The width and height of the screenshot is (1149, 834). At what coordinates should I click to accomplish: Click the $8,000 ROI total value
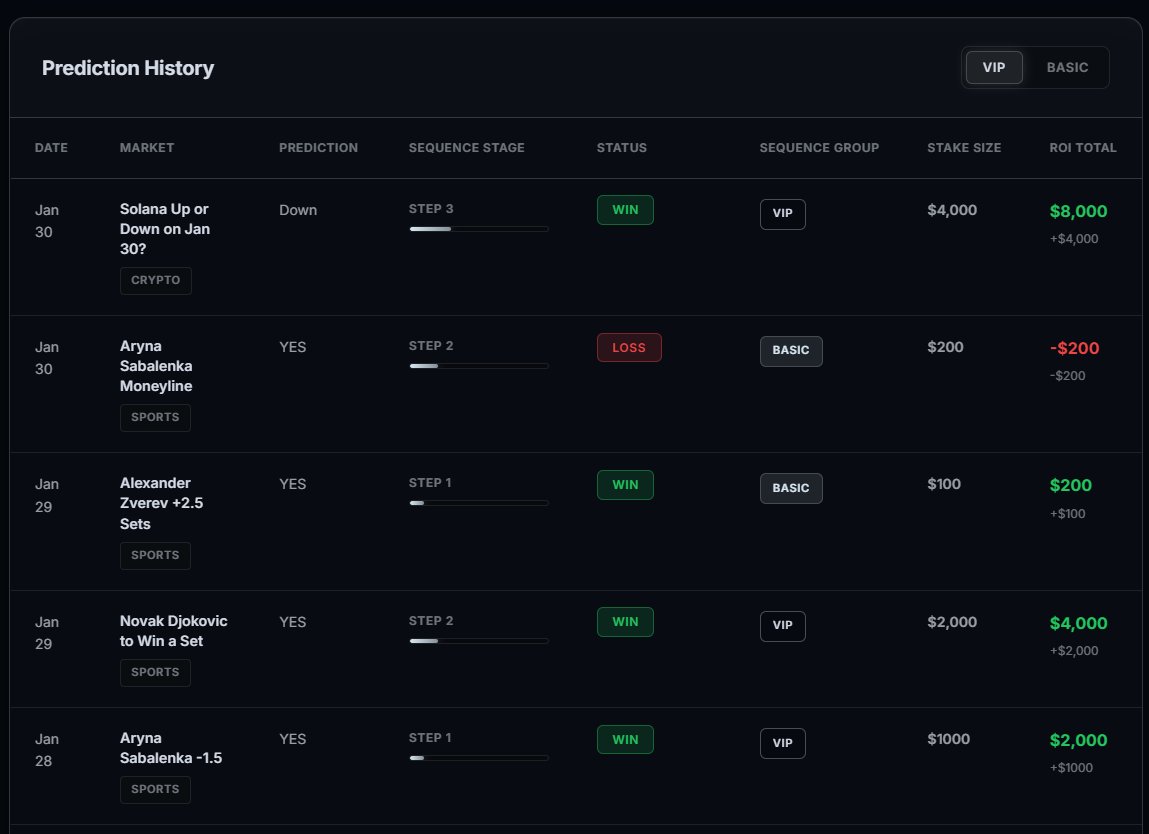pos(1078,211)
